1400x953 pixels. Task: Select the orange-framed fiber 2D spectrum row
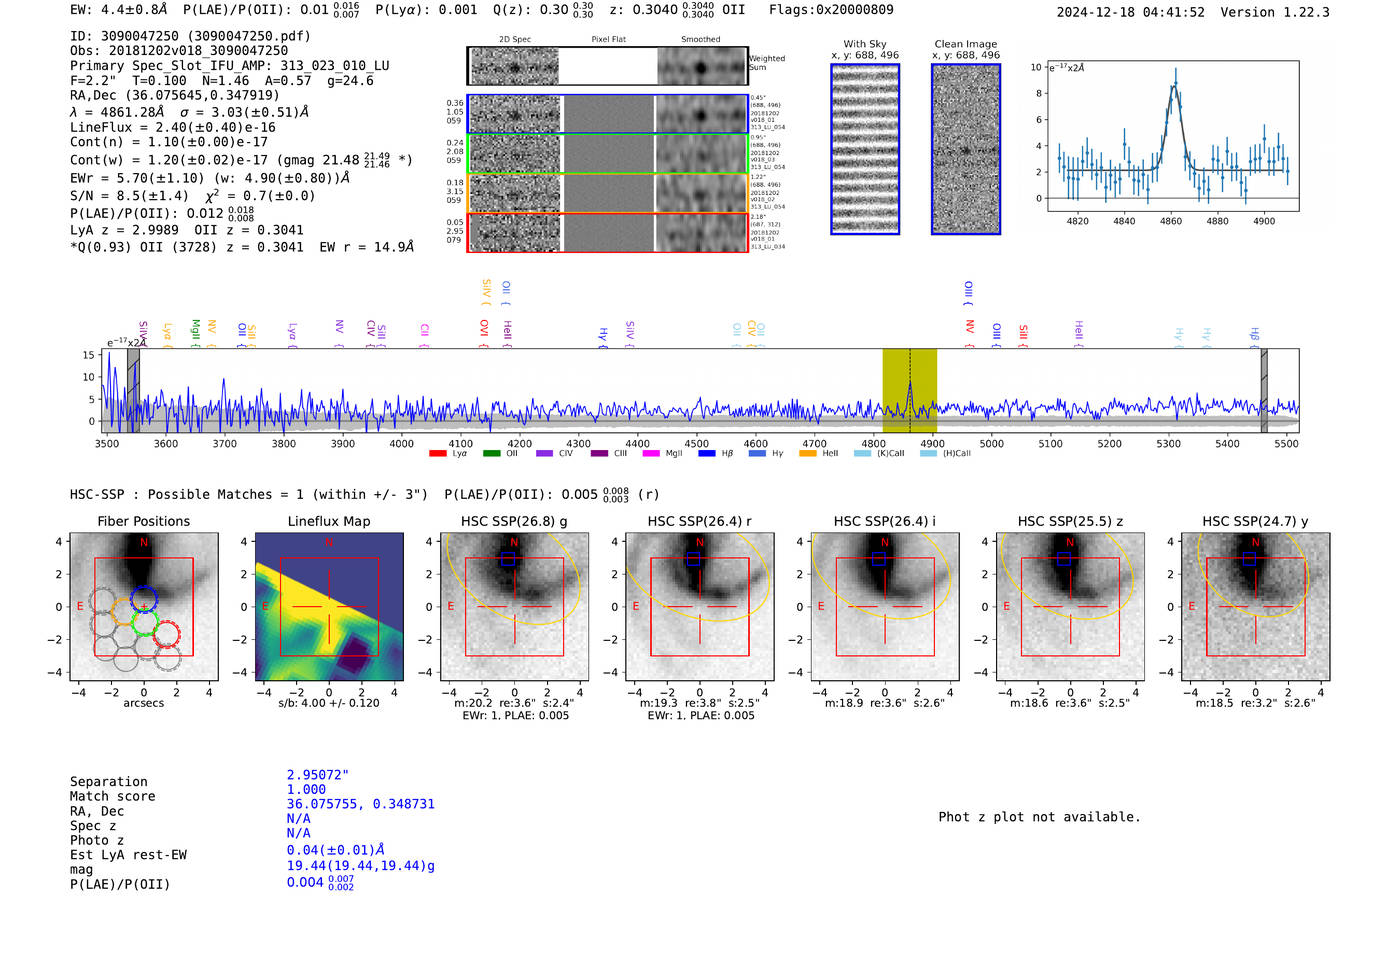(x=607, y=192)
